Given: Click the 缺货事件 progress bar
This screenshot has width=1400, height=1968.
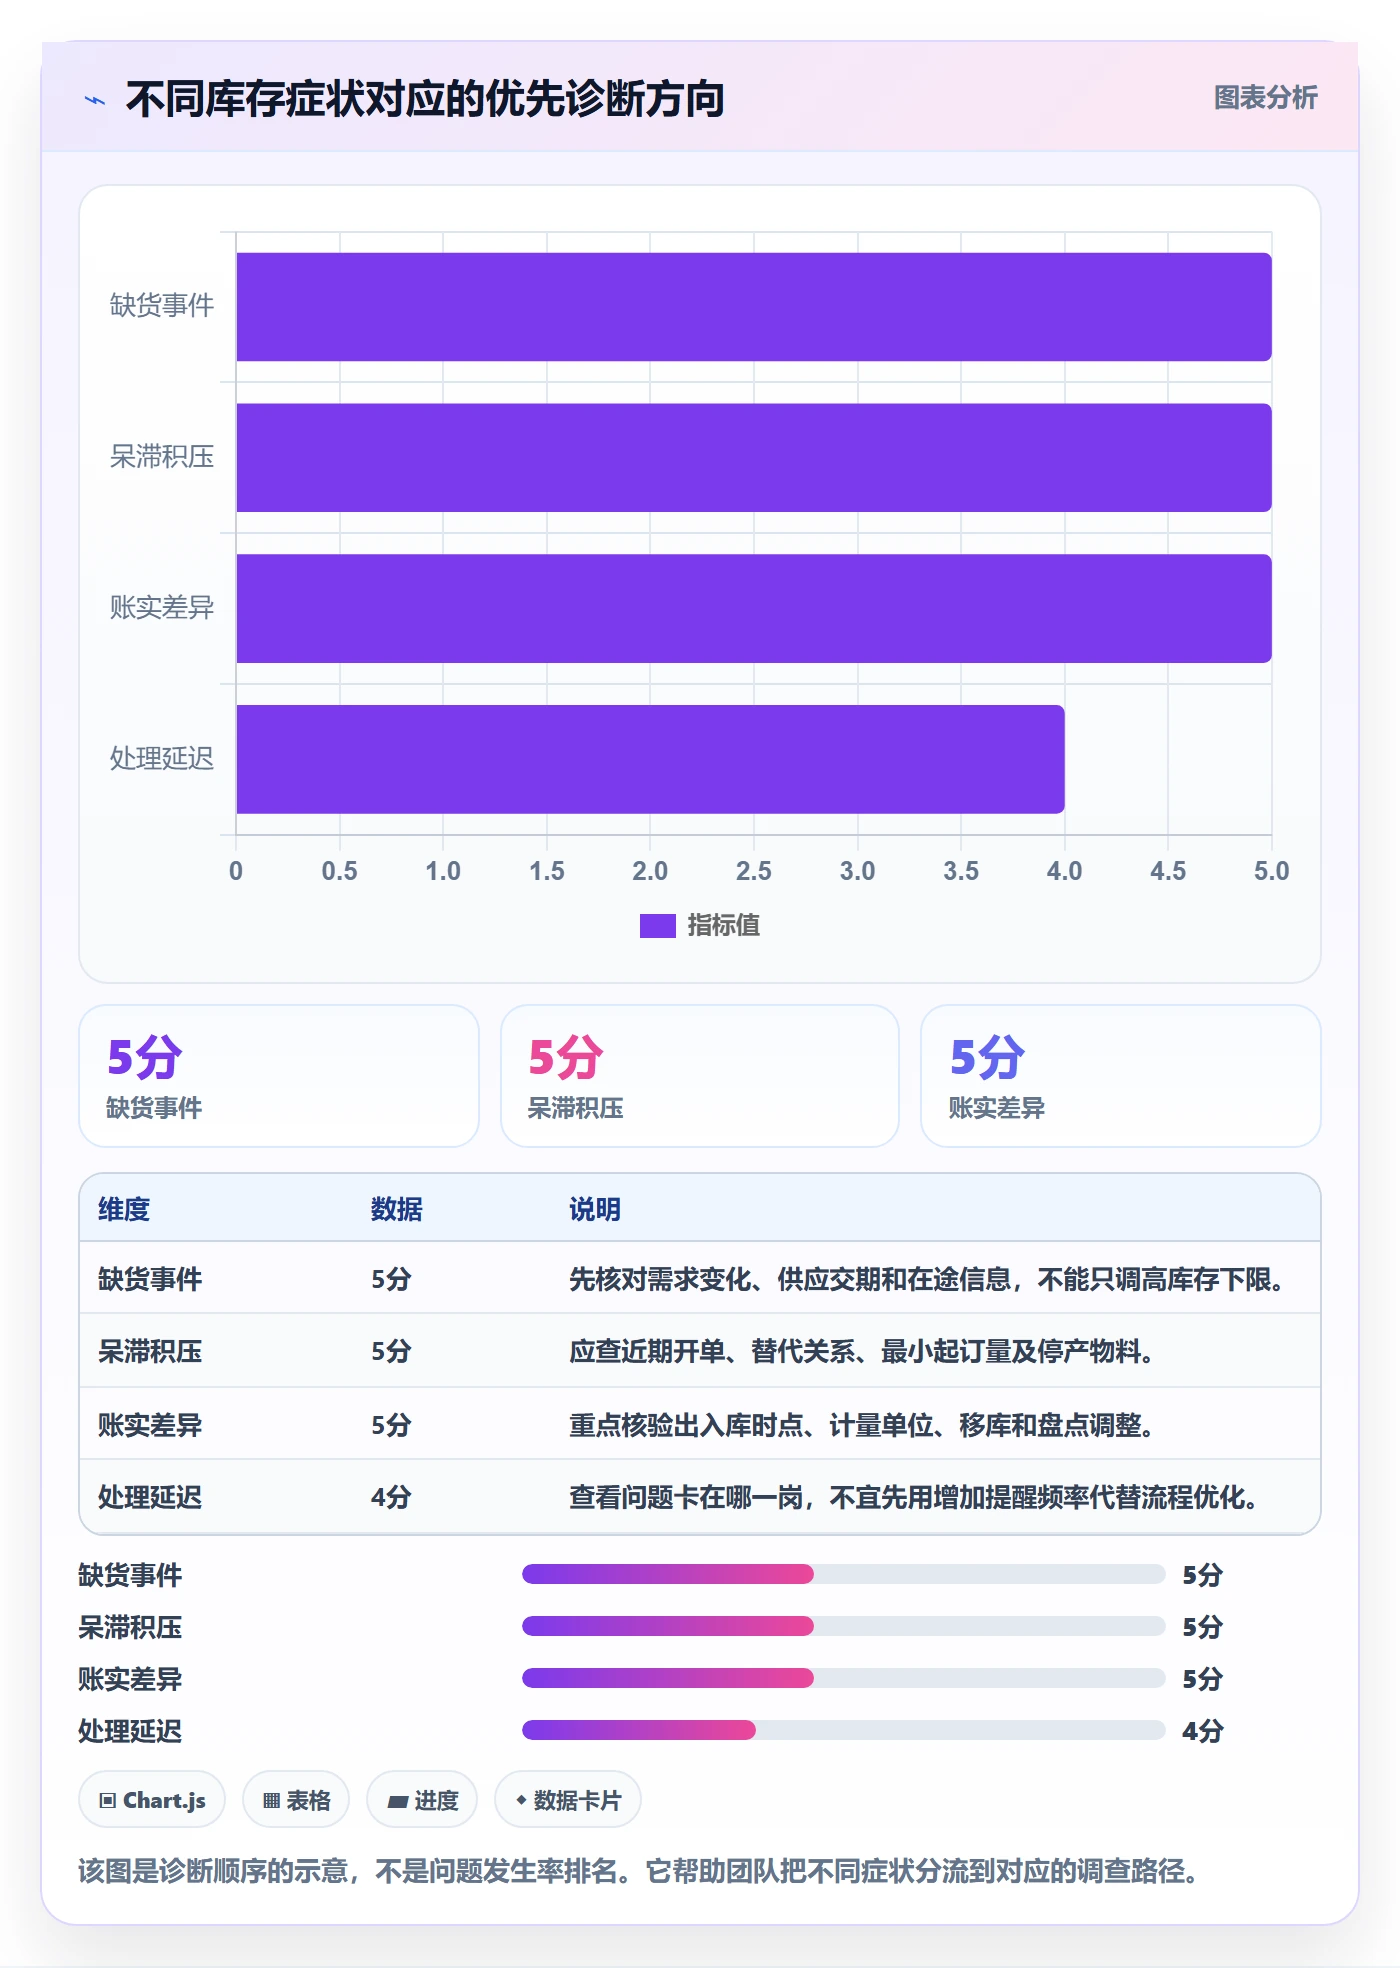Looking at the screenshot, I should (844, 1575).
